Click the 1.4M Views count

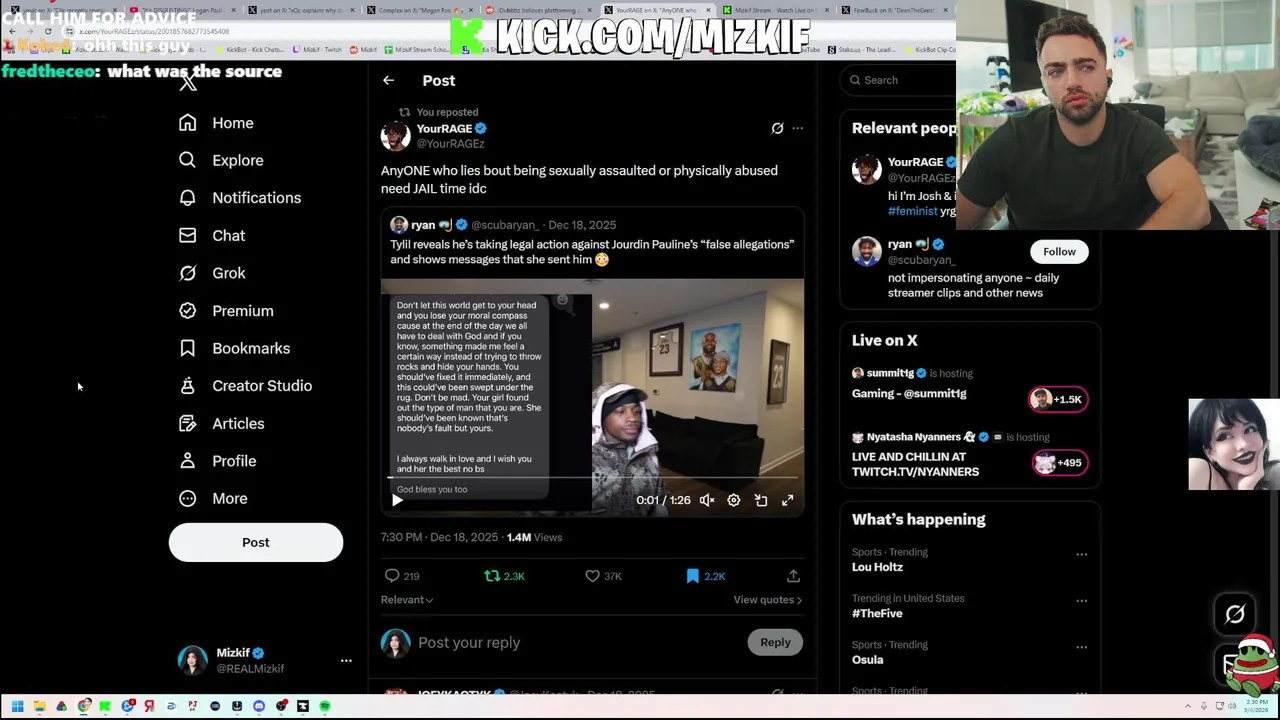click(x=534, y=538)
